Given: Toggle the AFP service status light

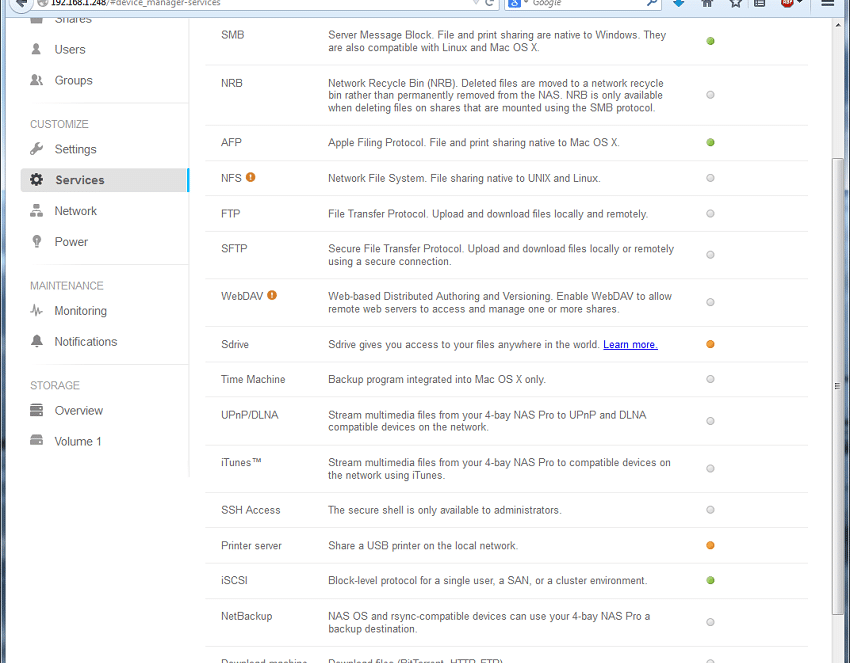Looking at the screenshot, I should point(710,143).
